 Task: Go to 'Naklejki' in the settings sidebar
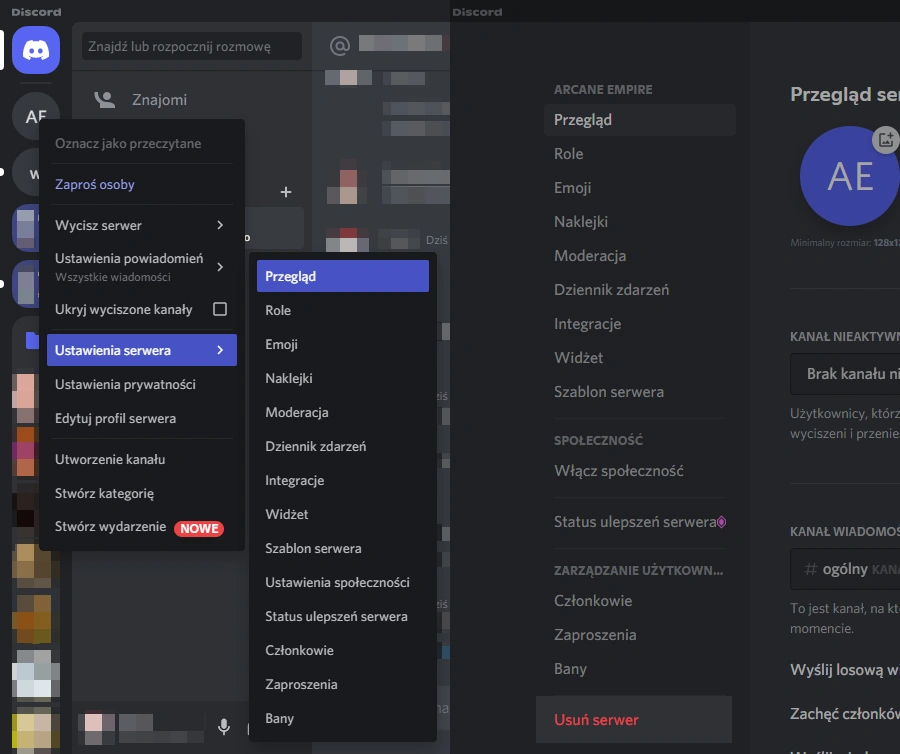point(639,222)
